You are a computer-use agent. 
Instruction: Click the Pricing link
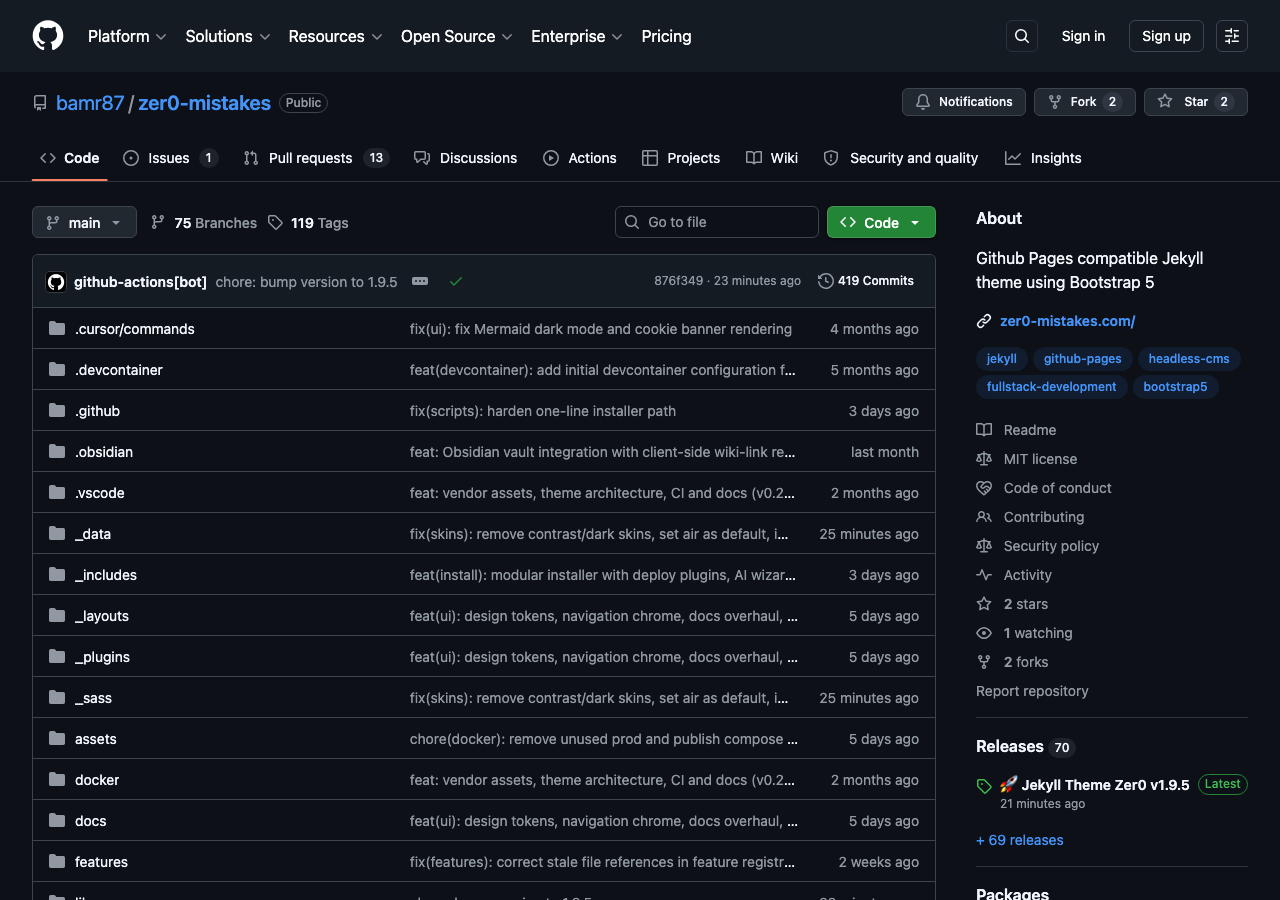pyautogui.click(x=666, y=36)
